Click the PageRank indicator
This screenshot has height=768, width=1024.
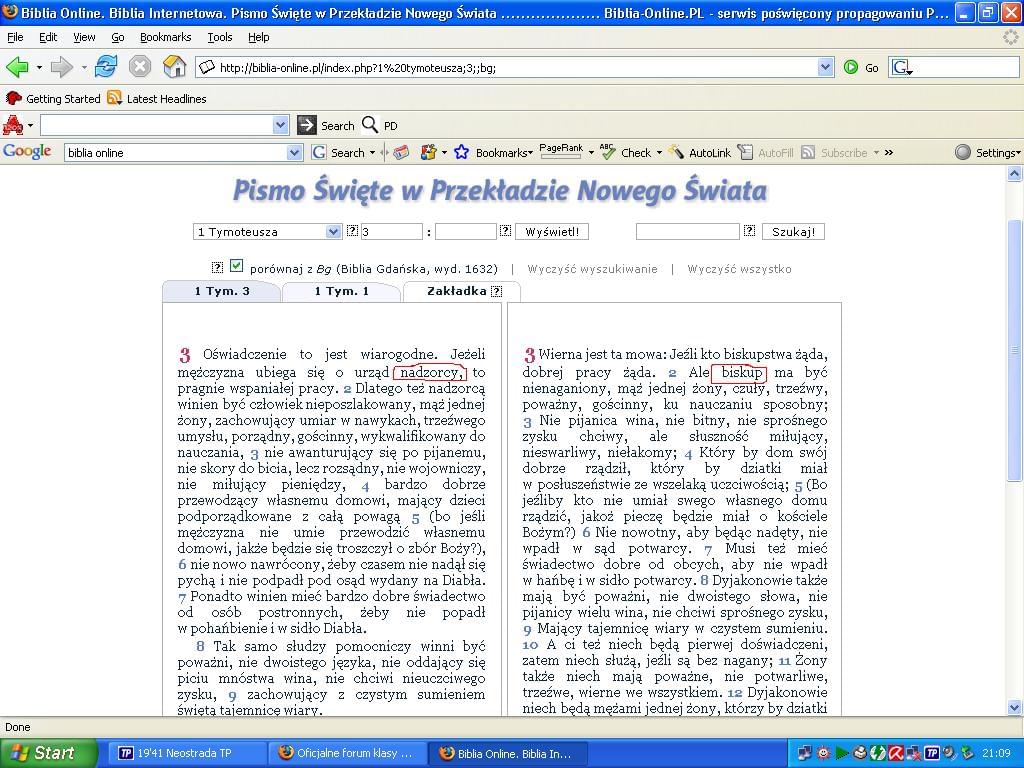561,152
